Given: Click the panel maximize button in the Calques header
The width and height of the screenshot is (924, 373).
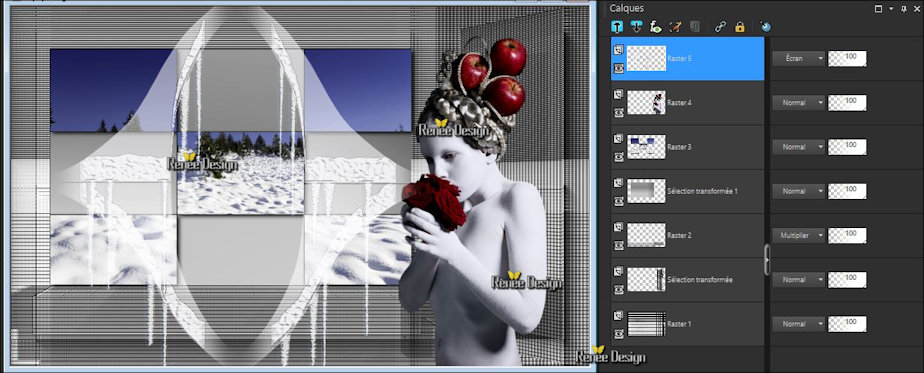Looking at the screenshot, I should pos(879,8).
